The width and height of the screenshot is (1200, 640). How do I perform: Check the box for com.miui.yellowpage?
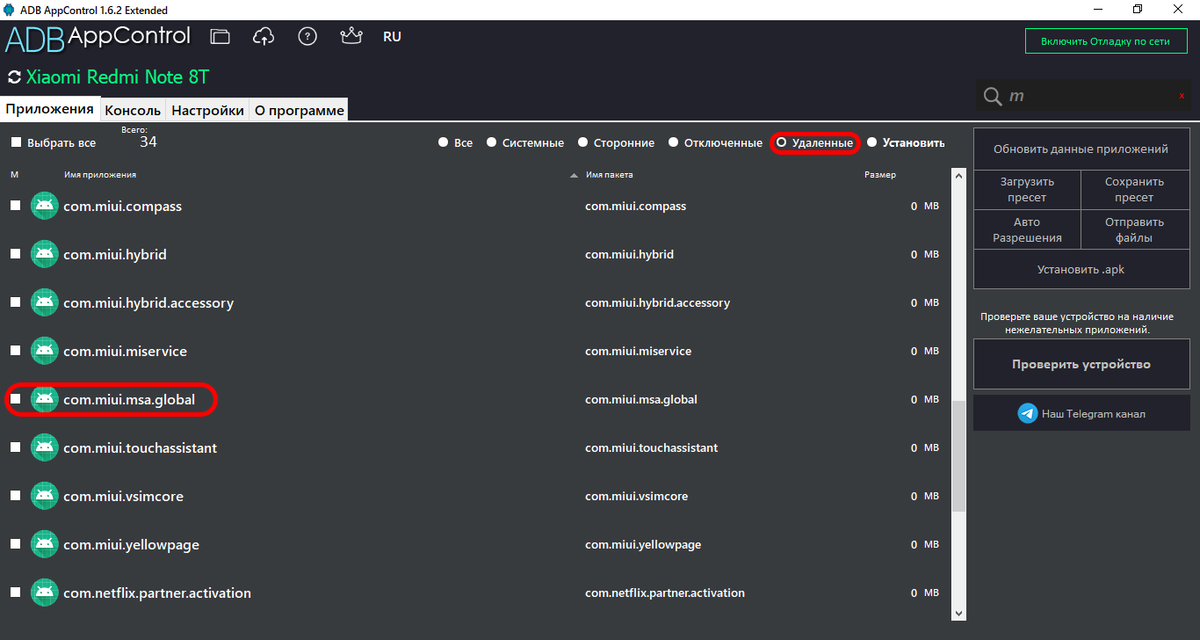15,544
